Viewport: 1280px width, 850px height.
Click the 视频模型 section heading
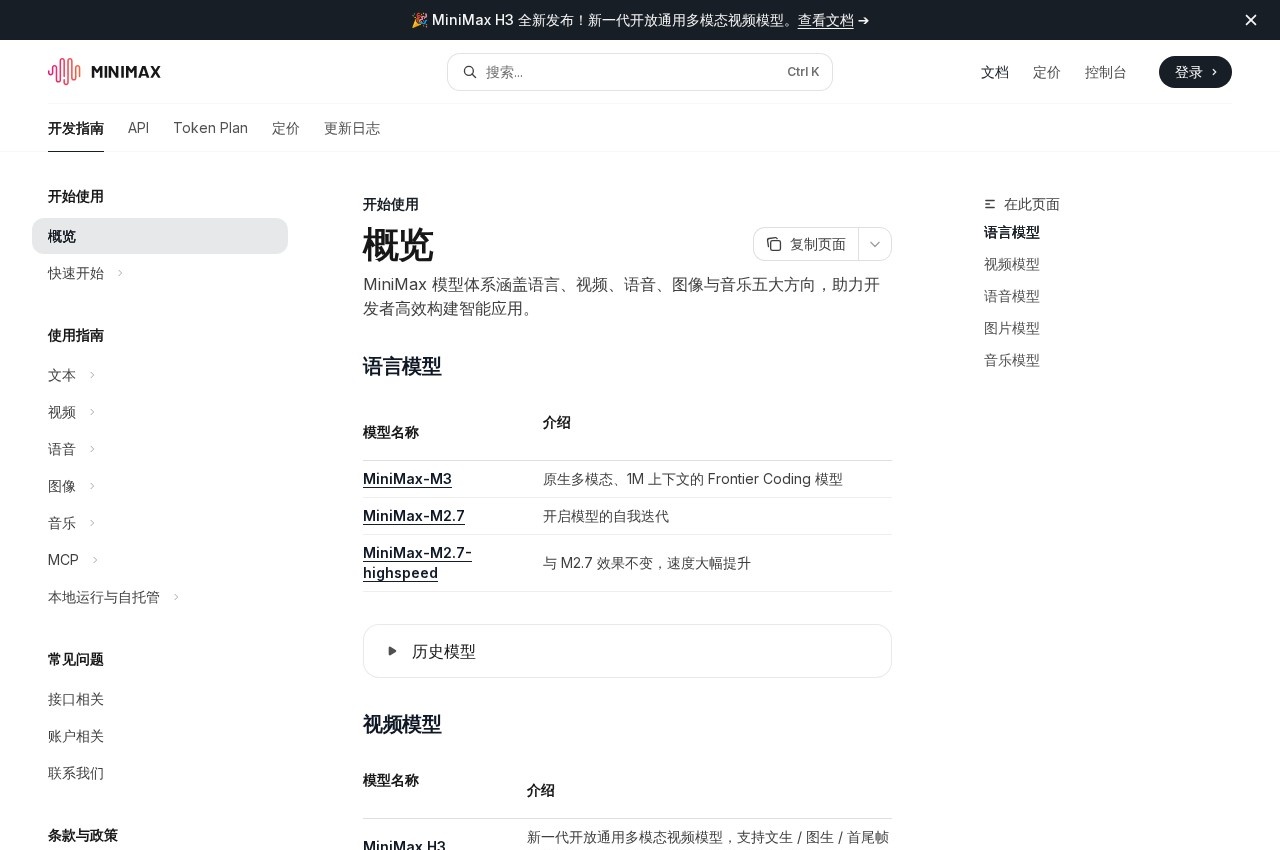pyautogui.click(x=402, y=724)
